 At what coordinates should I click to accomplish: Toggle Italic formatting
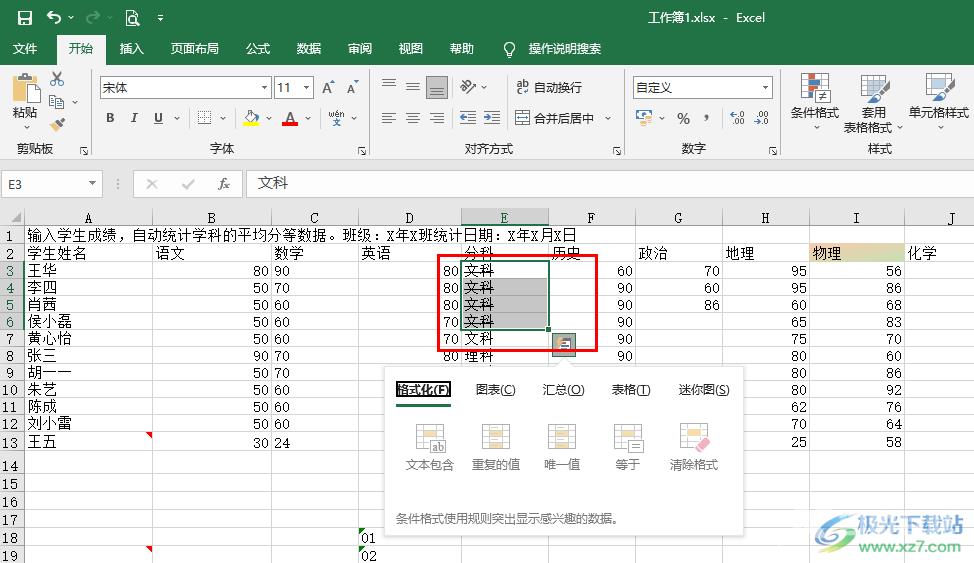(x=134, y=117)
